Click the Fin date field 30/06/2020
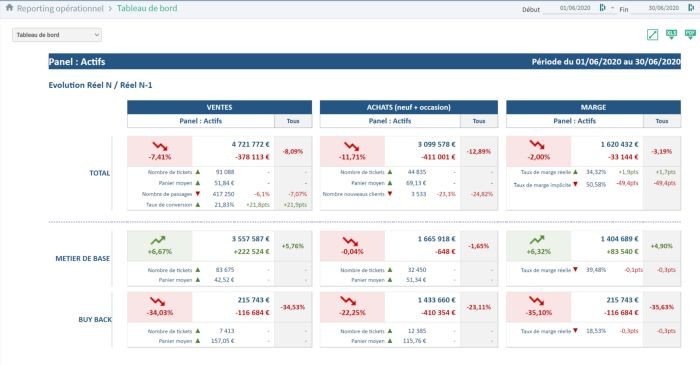The height and width of the screenshot is (365, 700). click(x=663, y=8)
